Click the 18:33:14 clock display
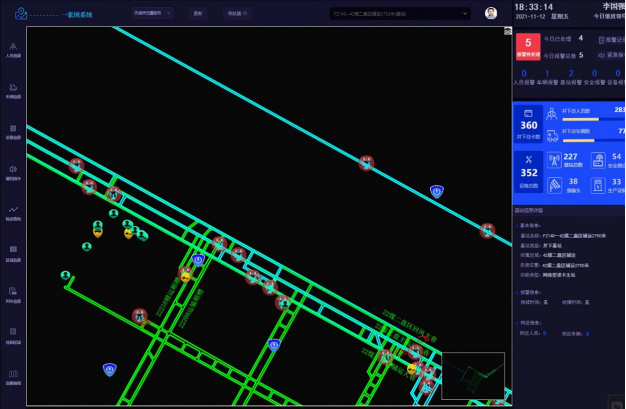The height and width of the screenshot is (409, 626). (x=534, y=7)
